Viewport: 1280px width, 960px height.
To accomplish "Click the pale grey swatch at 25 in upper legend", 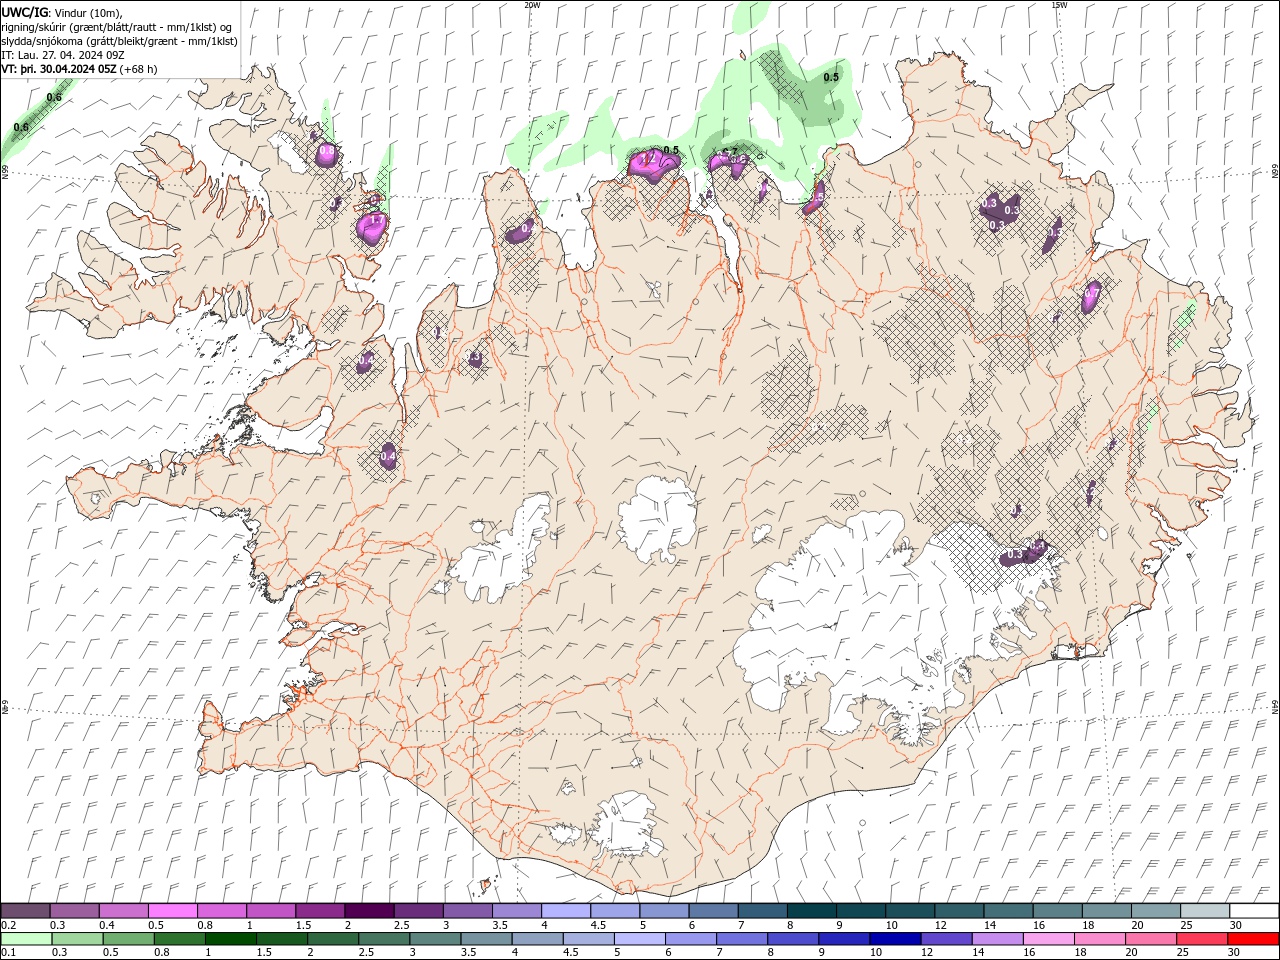I will coord(1205,911).
